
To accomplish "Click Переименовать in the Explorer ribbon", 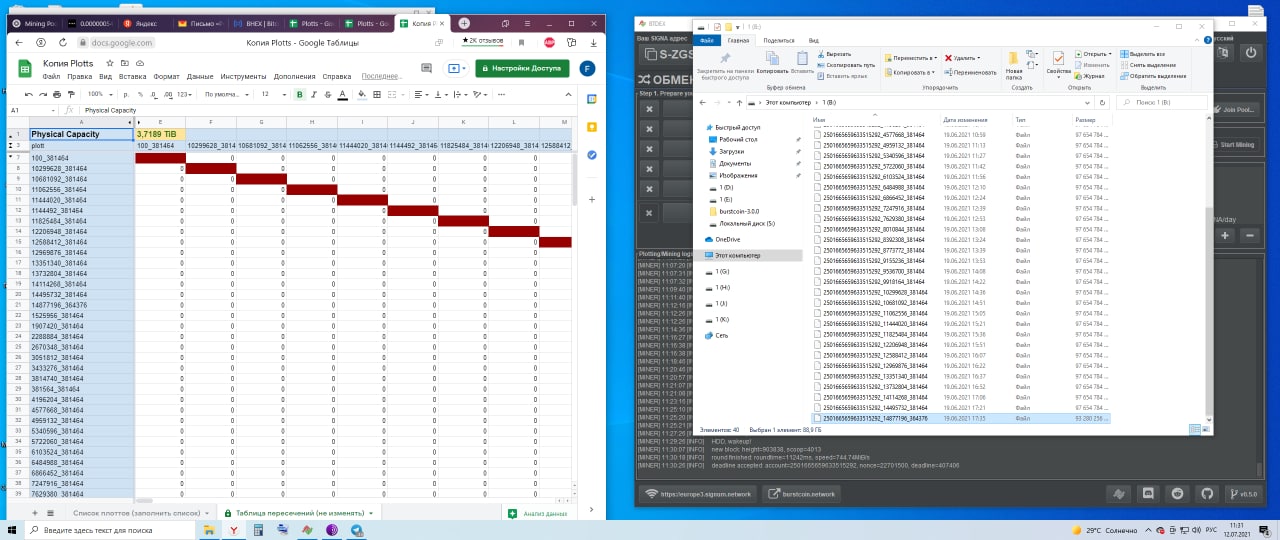I will (x=970, y=72).
